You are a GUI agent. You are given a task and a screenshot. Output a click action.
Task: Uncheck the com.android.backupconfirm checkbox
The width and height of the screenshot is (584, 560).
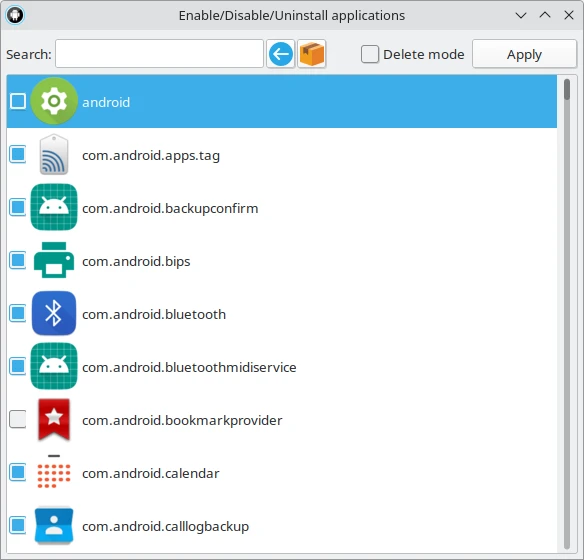(x=18, y=207)
